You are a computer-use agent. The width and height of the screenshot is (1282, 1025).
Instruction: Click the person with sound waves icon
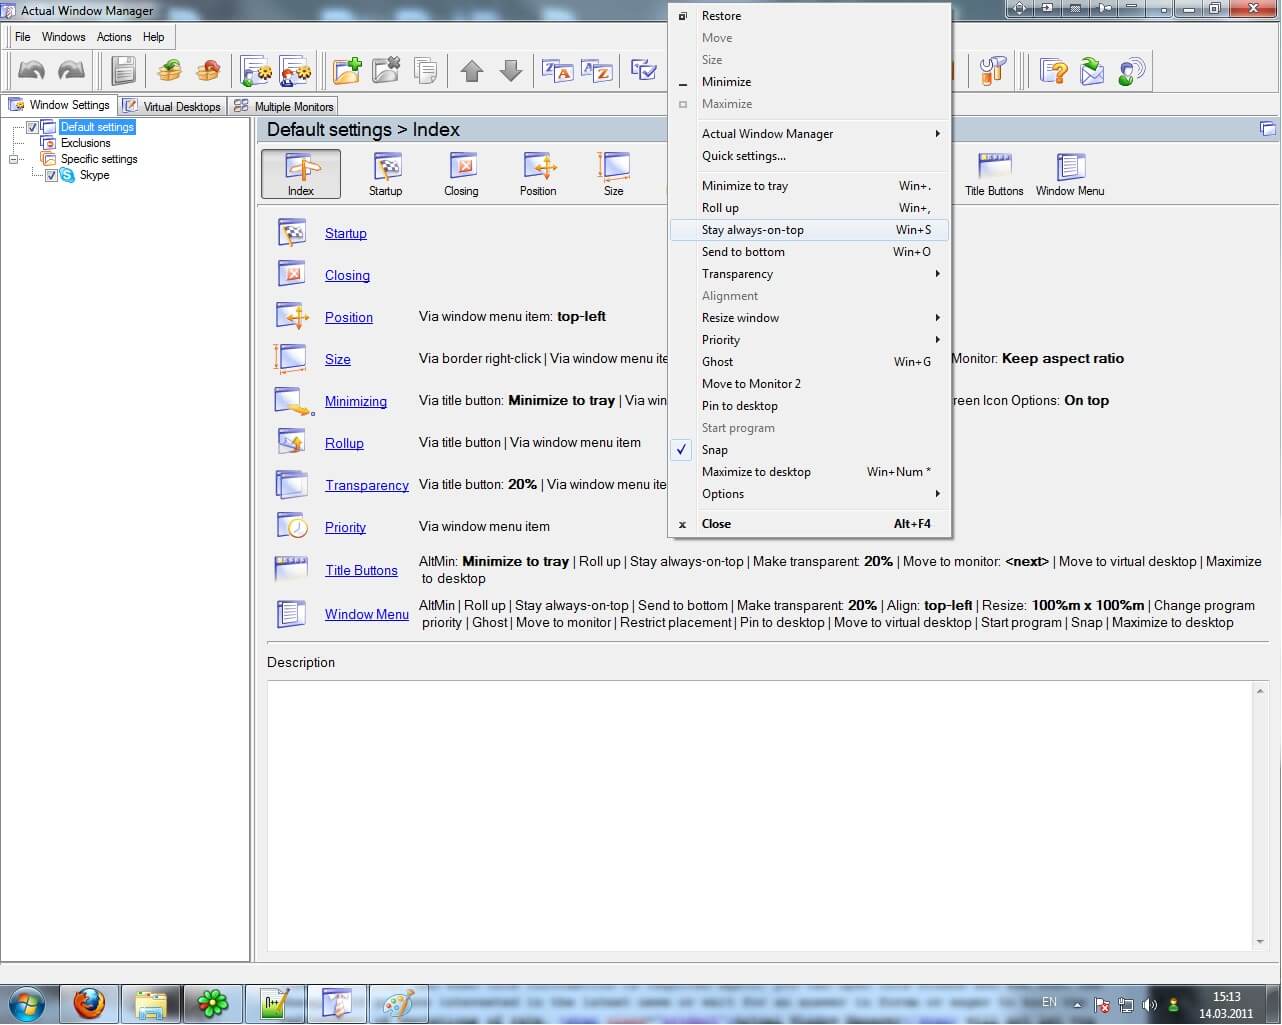coord(1131,71)
